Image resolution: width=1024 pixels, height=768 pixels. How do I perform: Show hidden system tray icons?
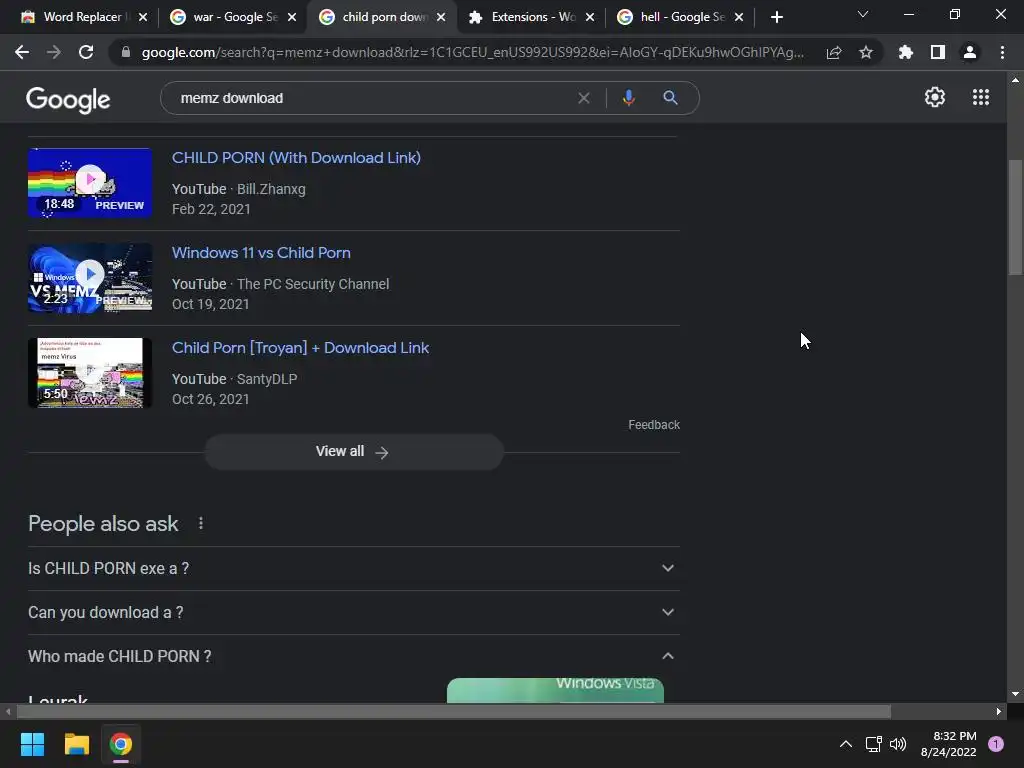coord(846,744)
